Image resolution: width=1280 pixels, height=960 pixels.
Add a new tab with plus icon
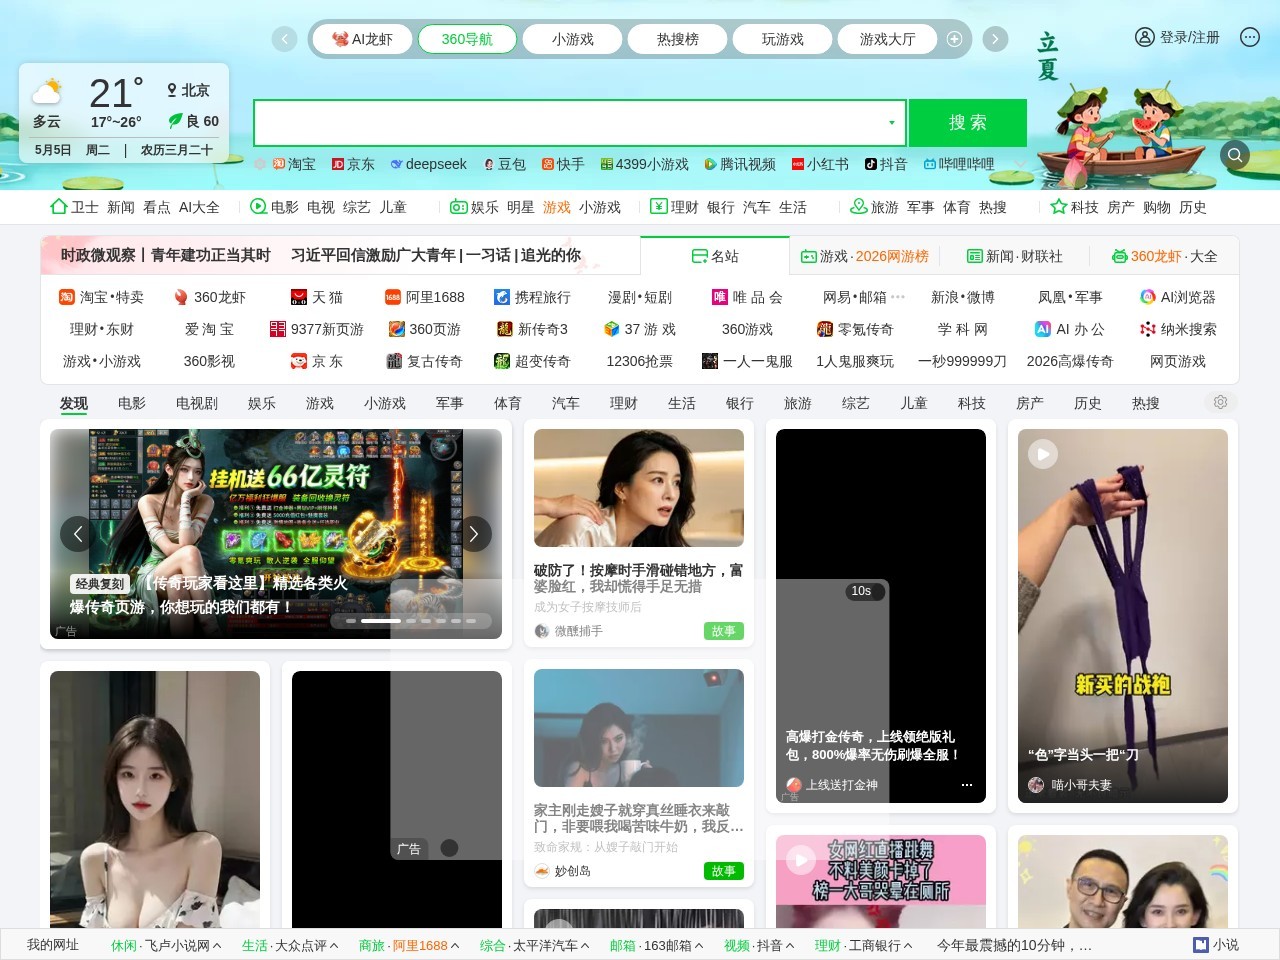[954, 39]
